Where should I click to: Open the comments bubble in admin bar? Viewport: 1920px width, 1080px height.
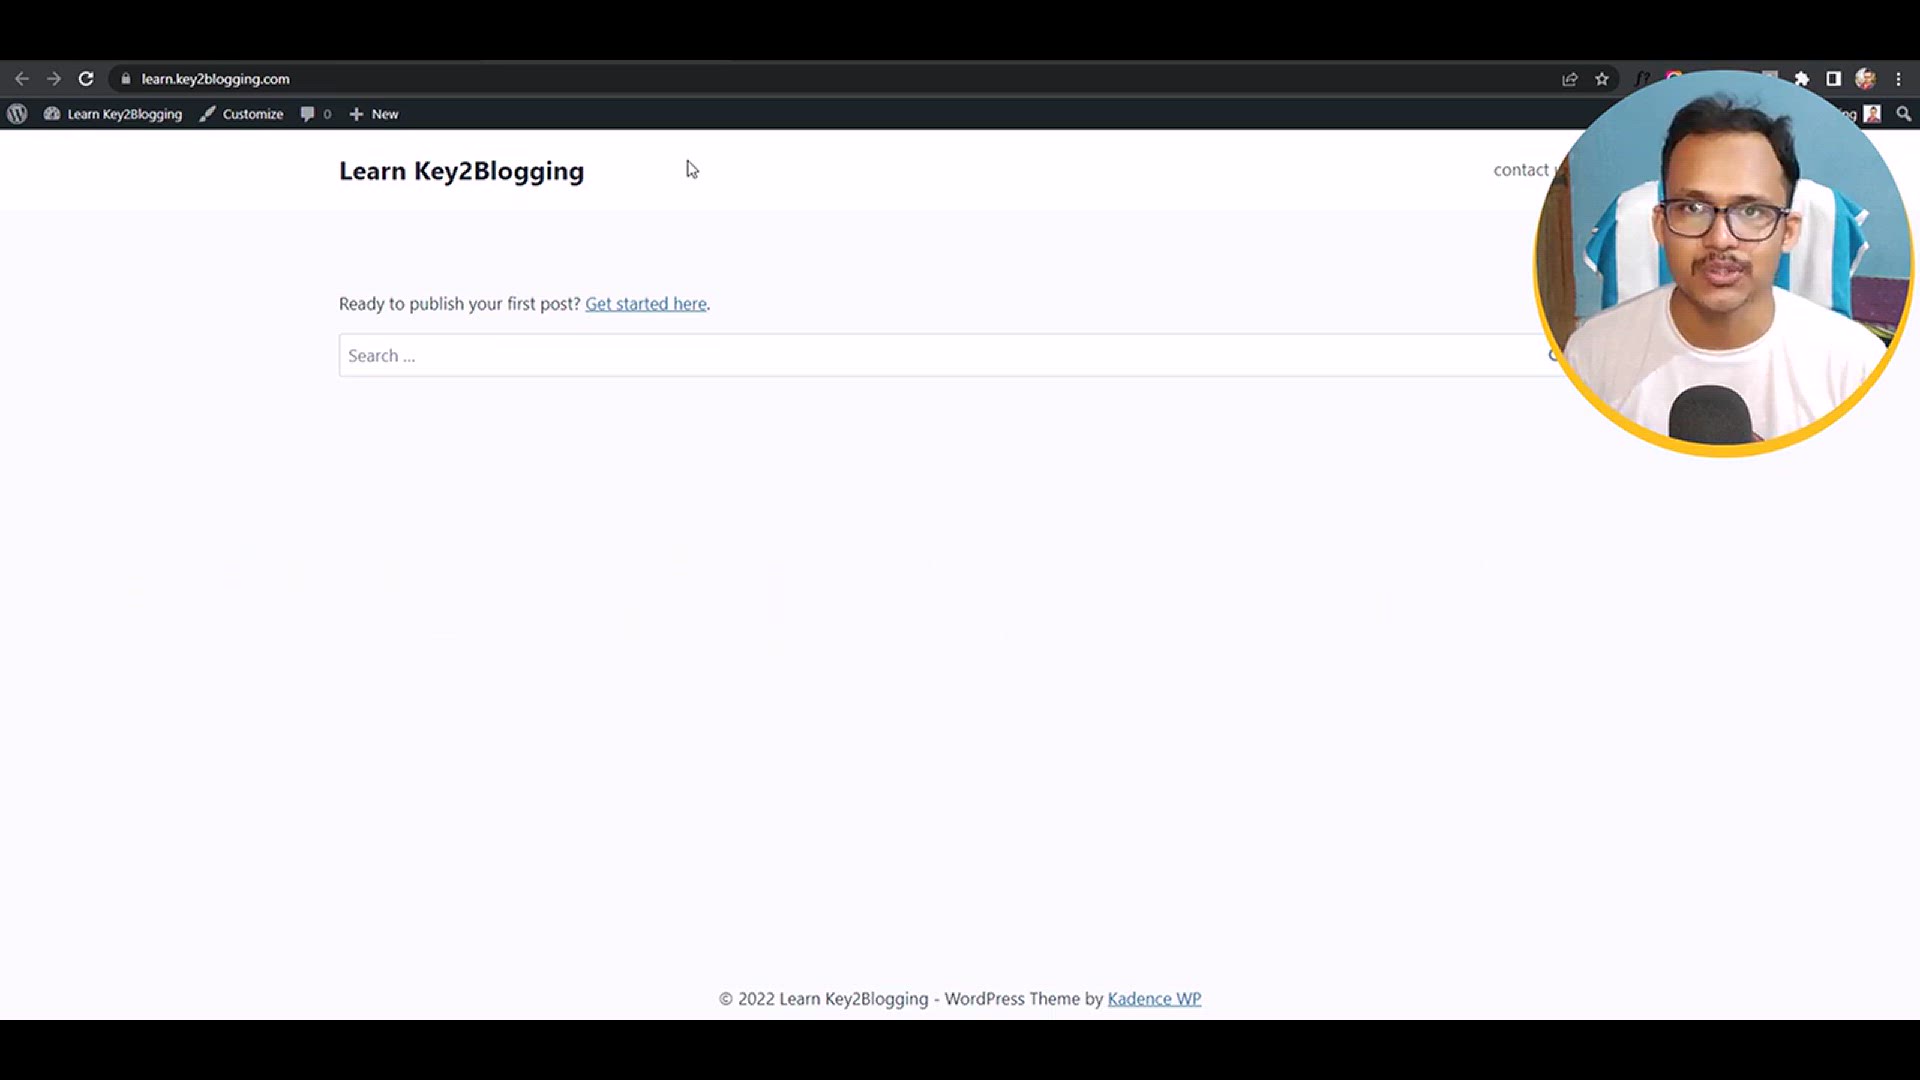click(316, 114)
